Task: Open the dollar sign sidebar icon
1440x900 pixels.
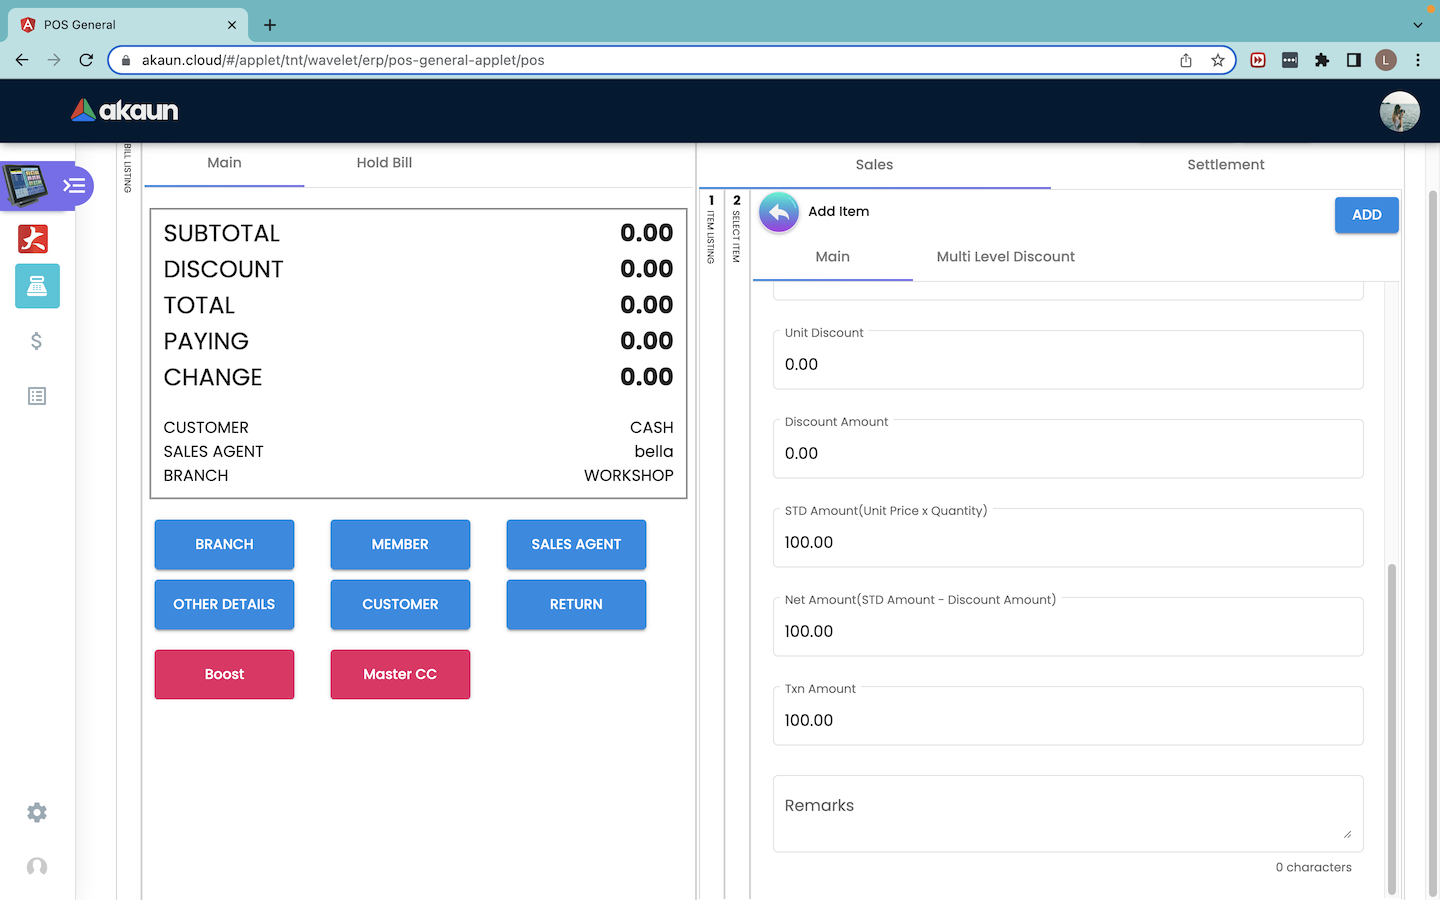Action: click(x=37, y=341)
